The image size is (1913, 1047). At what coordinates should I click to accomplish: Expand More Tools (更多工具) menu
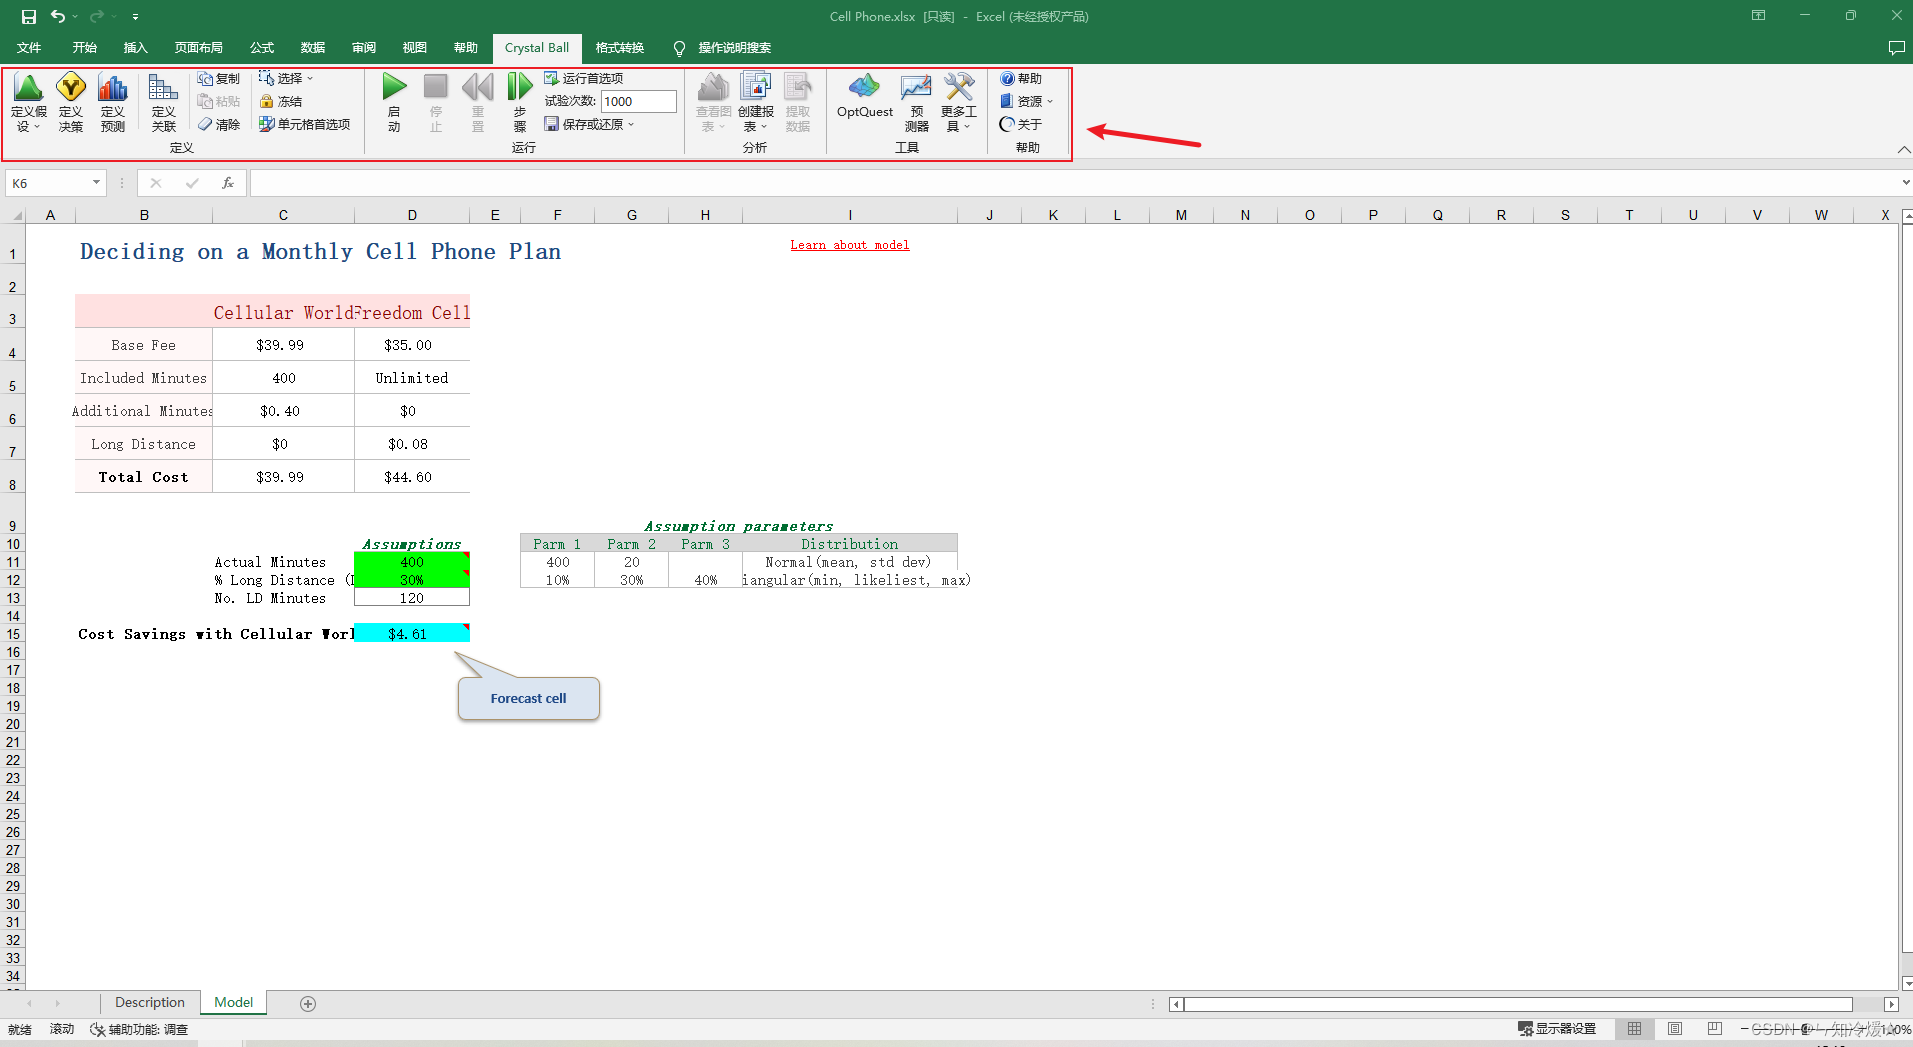tap(958, 102)
